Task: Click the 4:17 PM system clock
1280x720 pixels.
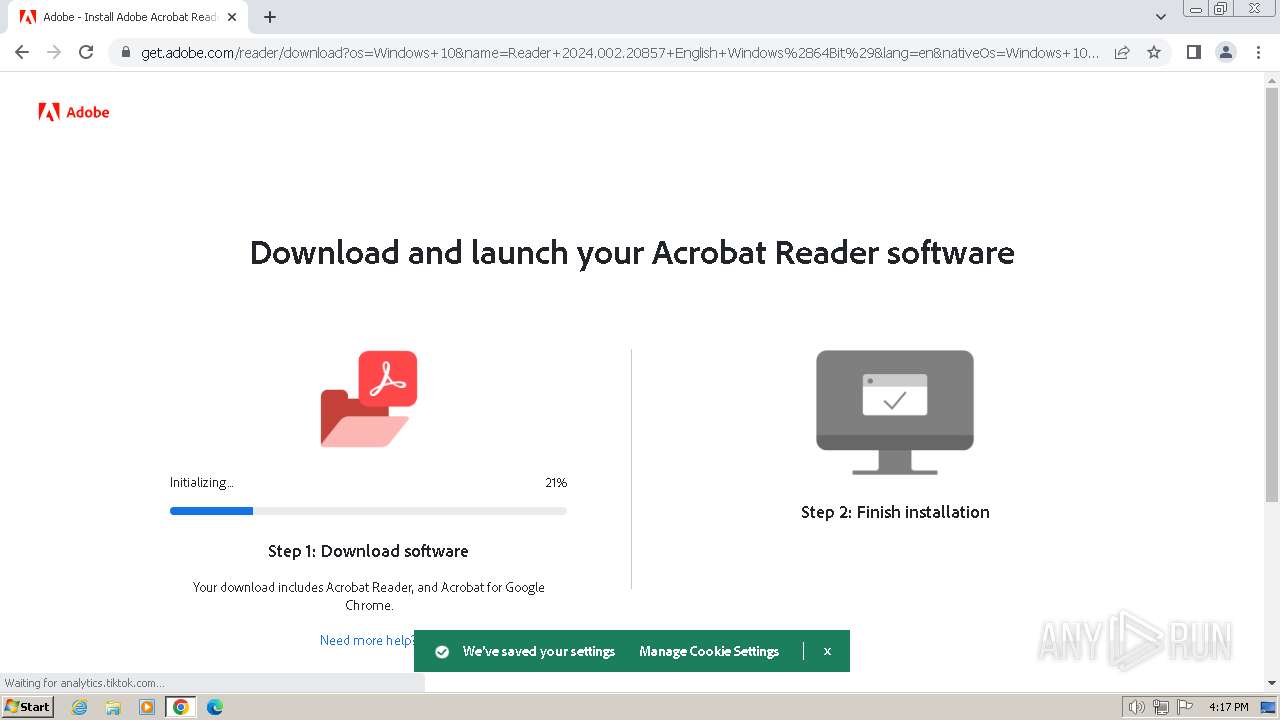Action: pyautogui.click(x=1229, y=707)
